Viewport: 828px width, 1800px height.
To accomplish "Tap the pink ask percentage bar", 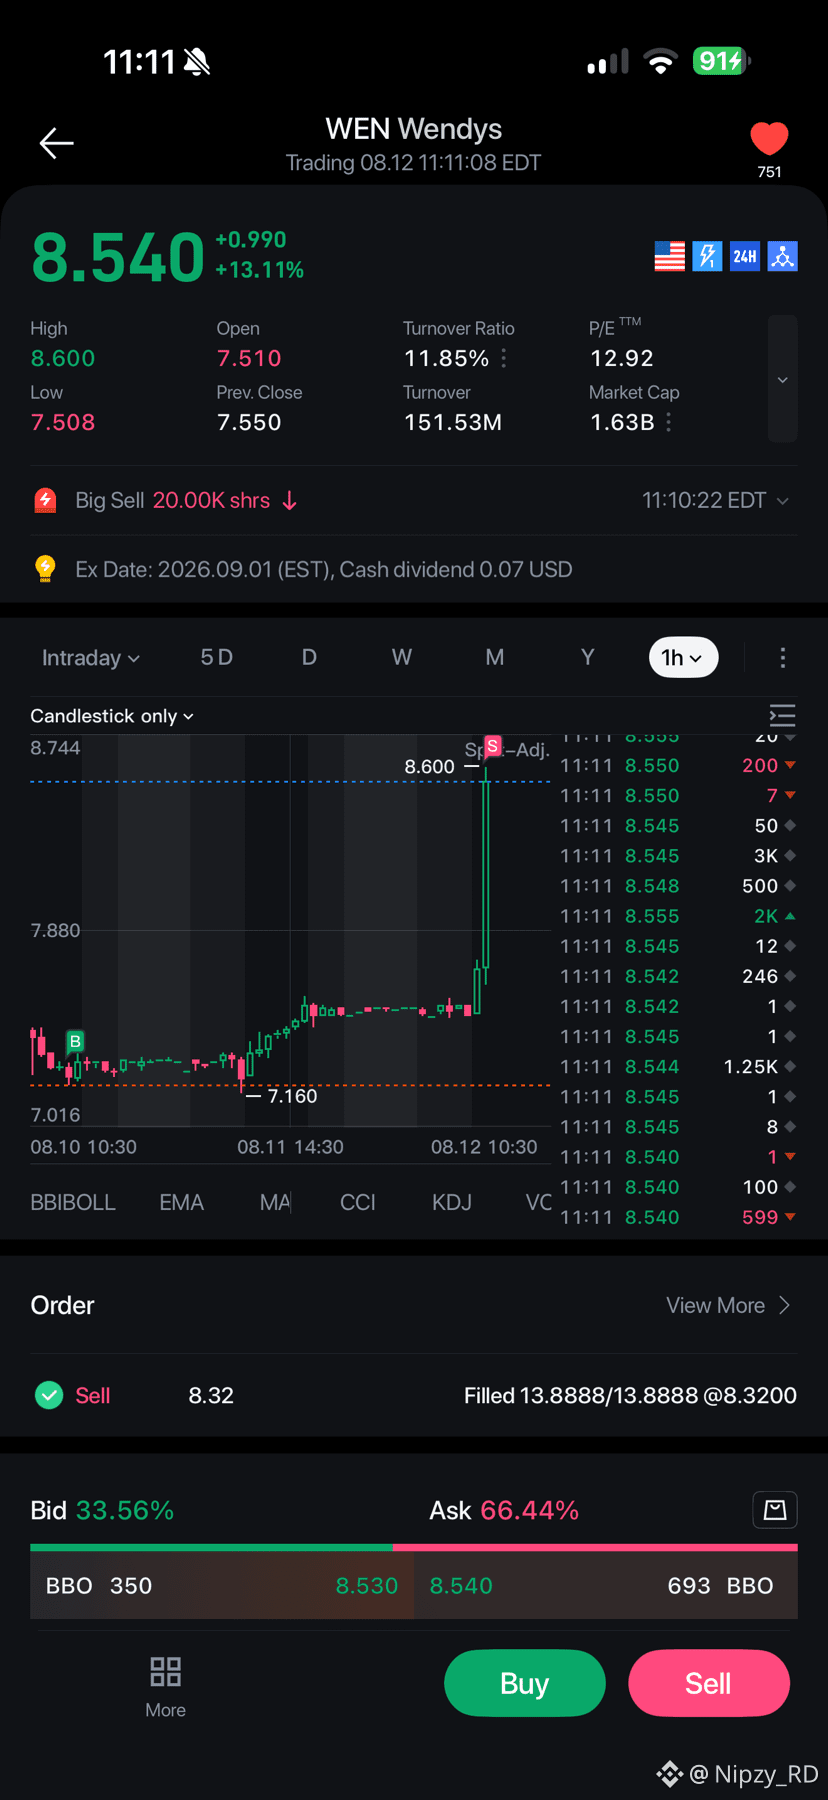I will click(x=595, y=1547).
